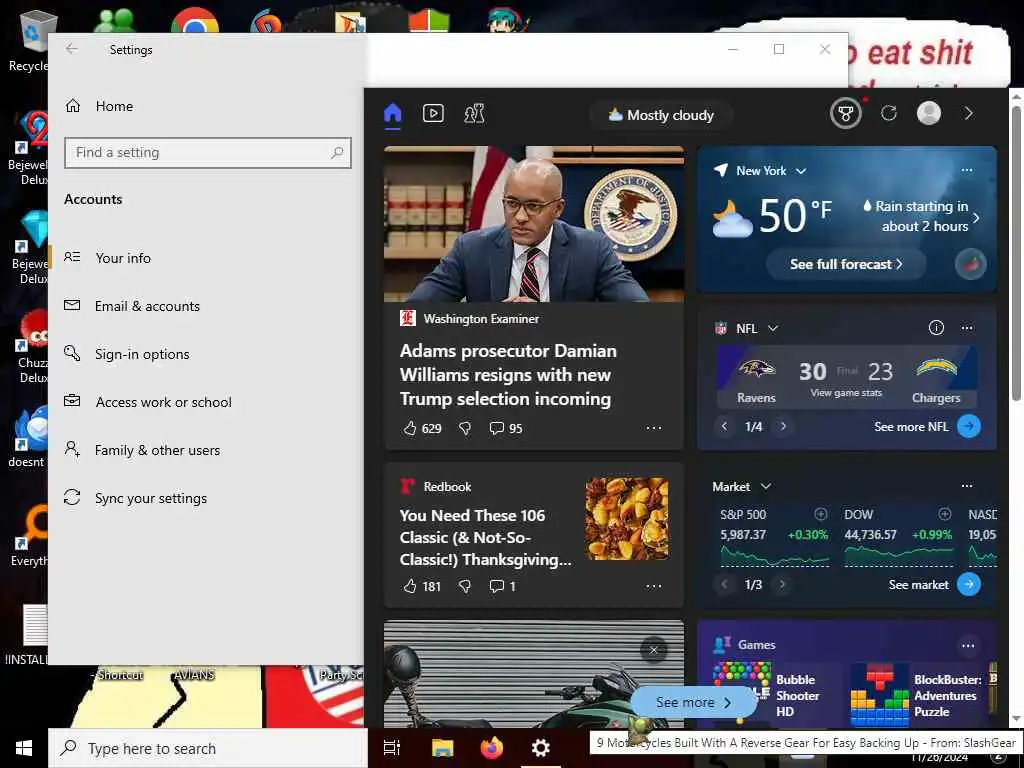Open Adams prosecutor Damian Williams headline
This screenshot has height=768, width=1024.
pyautogui.click(x=507, y=375)
